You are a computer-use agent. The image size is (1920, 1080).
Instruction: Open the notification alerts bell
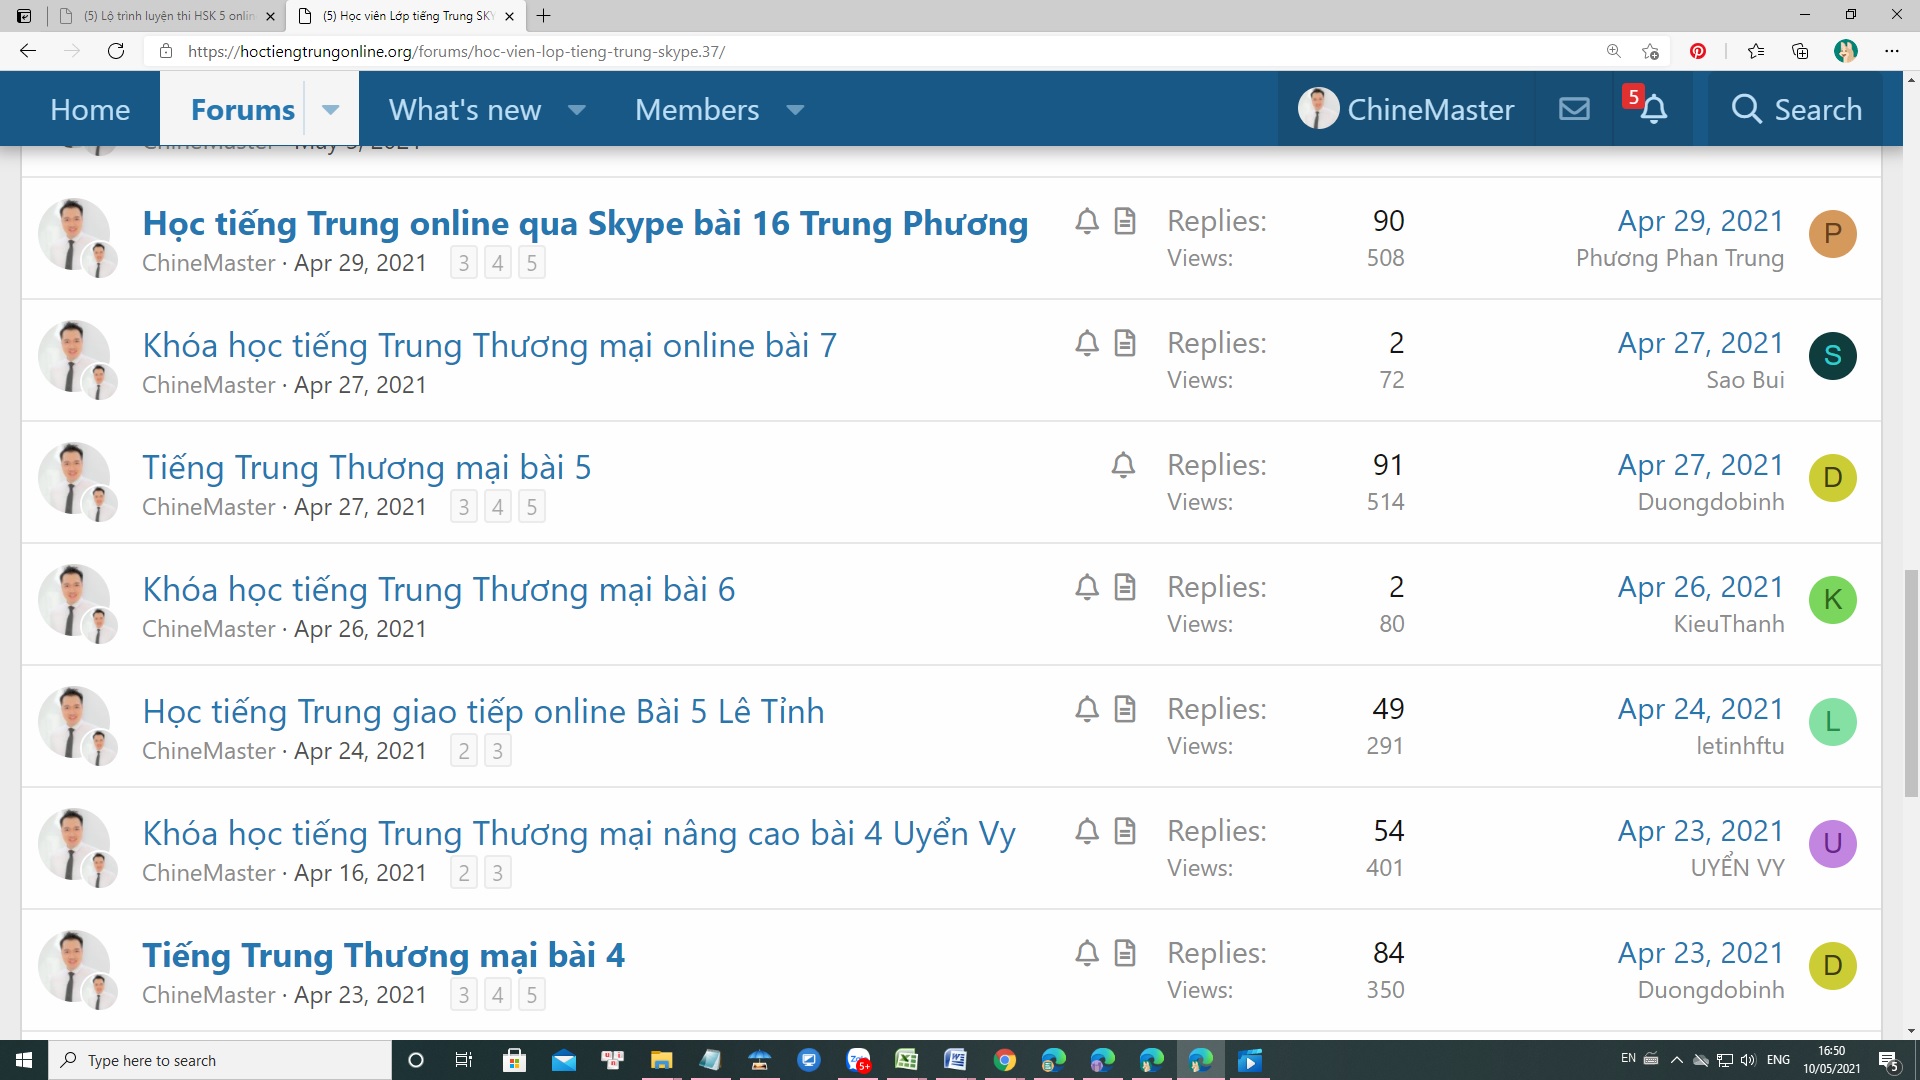pos(1654,109)
